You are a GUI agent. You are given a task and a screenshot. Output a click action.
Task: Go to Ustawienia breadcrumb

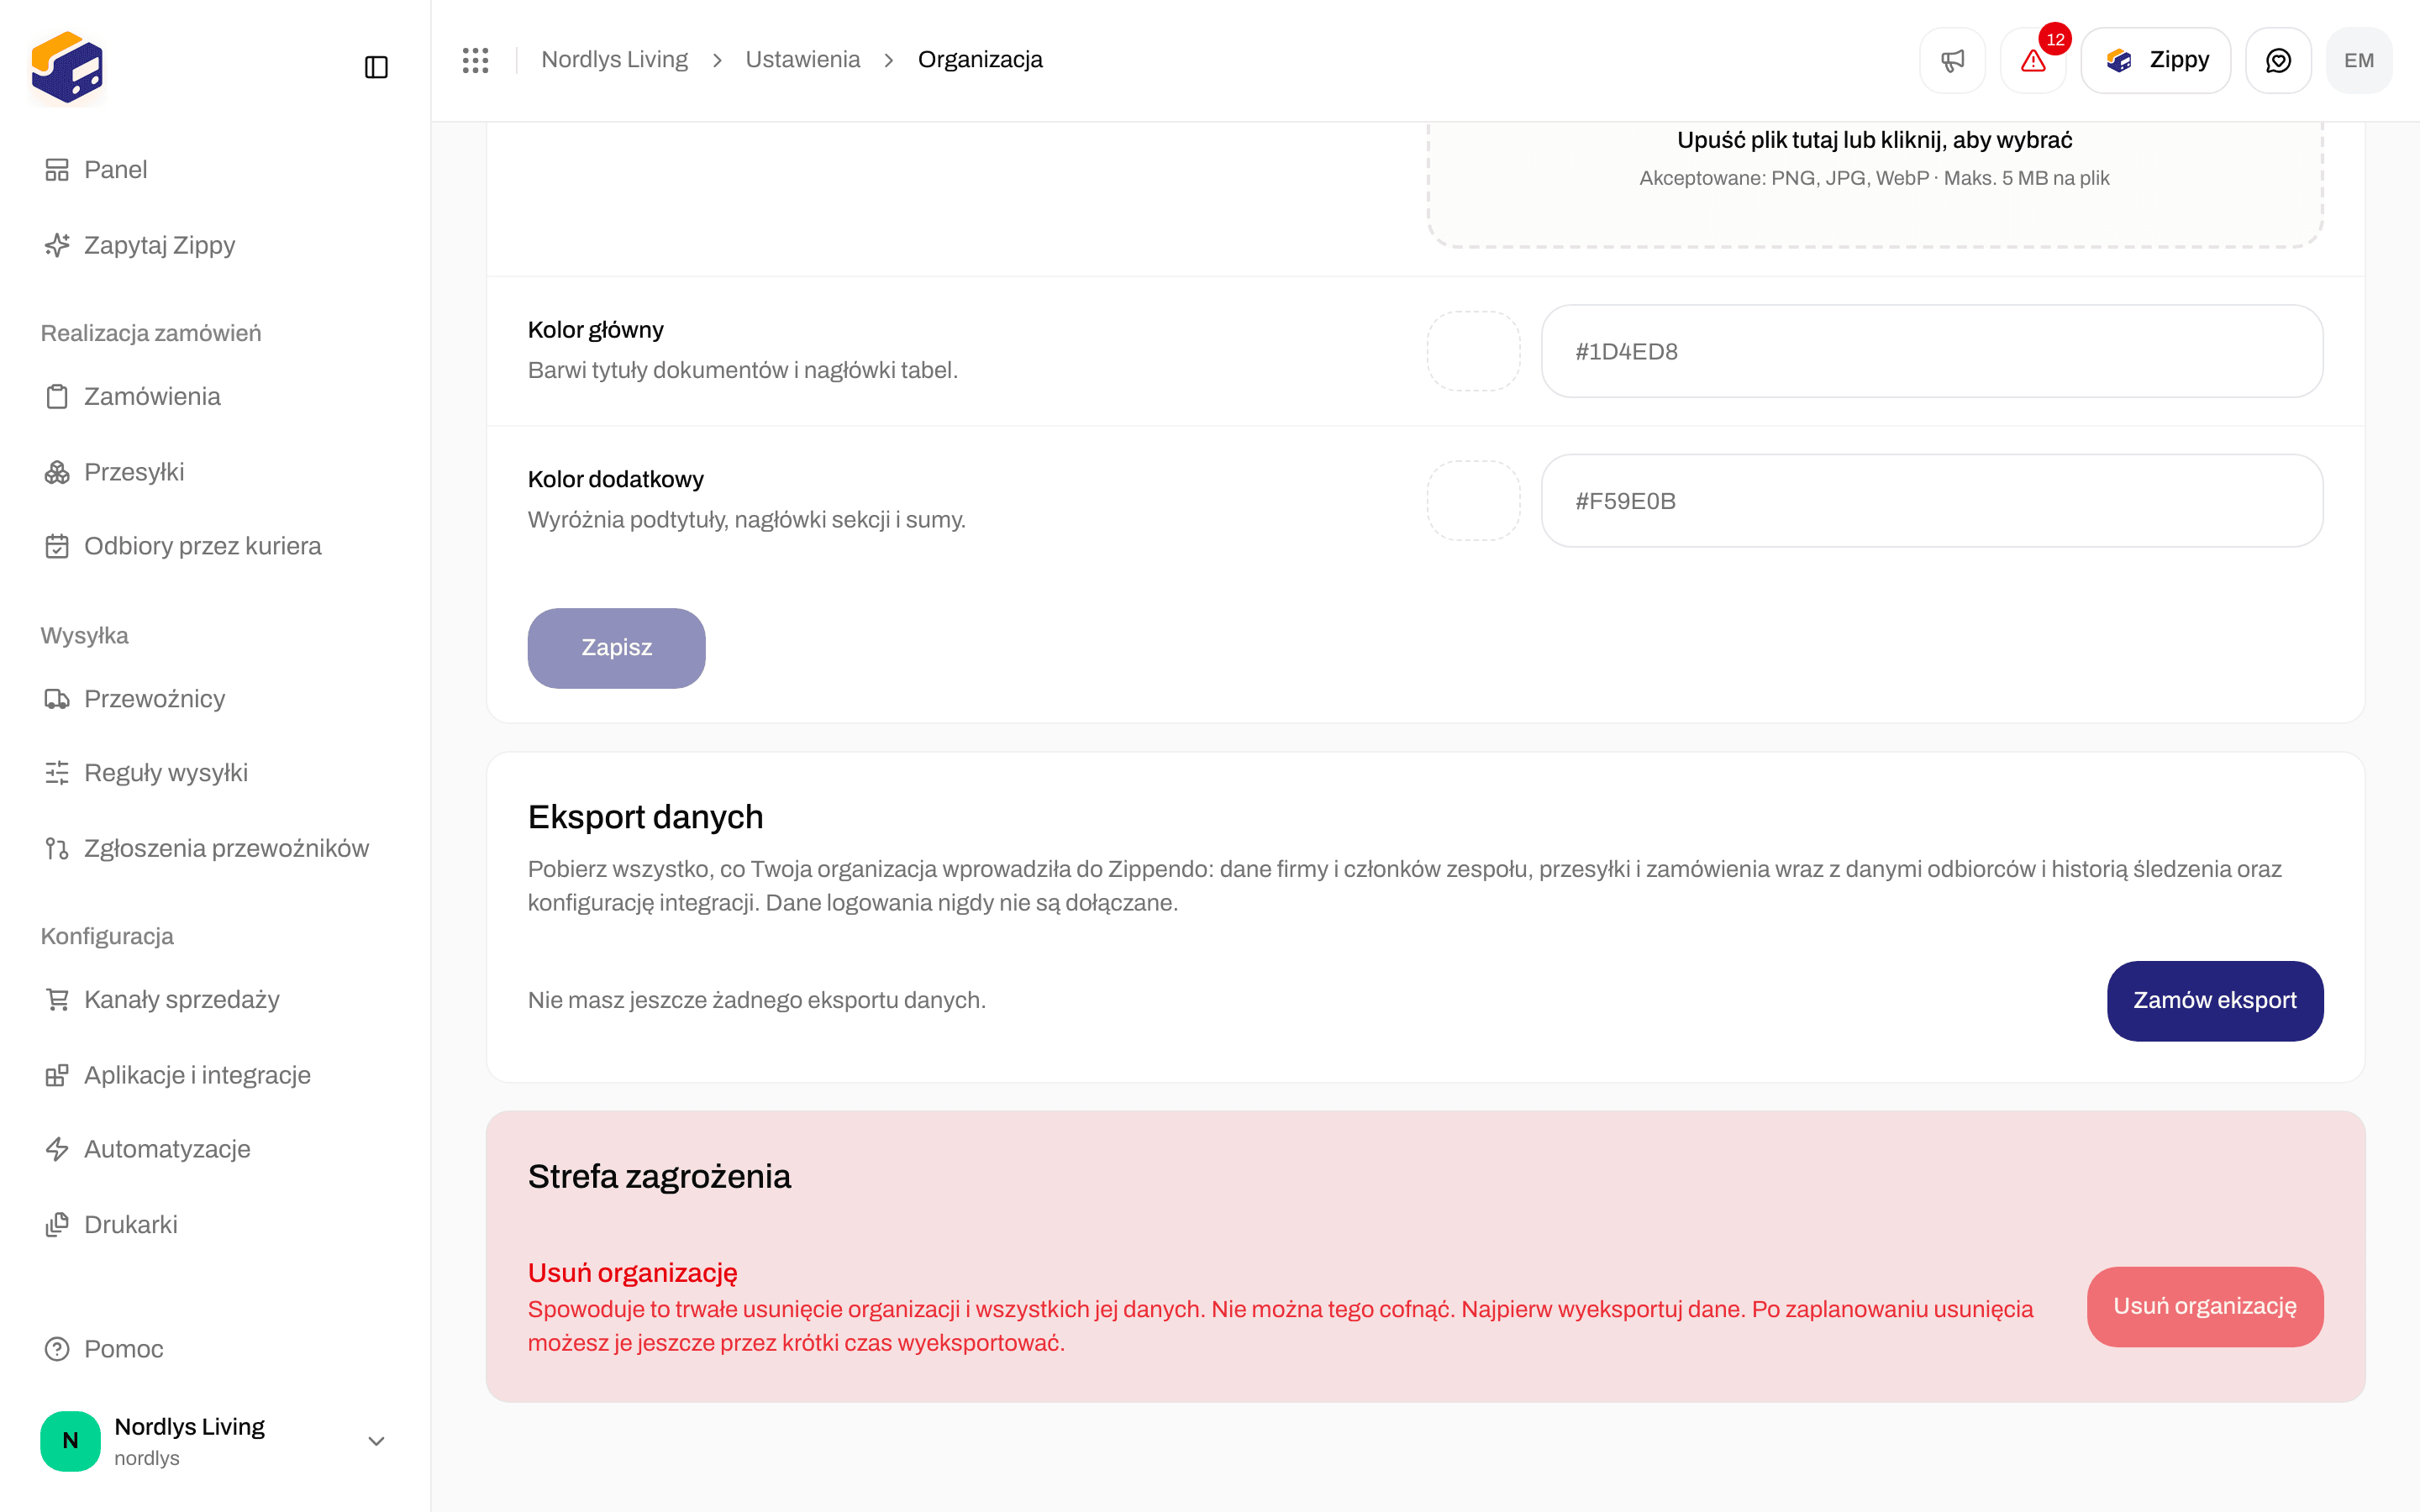(802, 60)
